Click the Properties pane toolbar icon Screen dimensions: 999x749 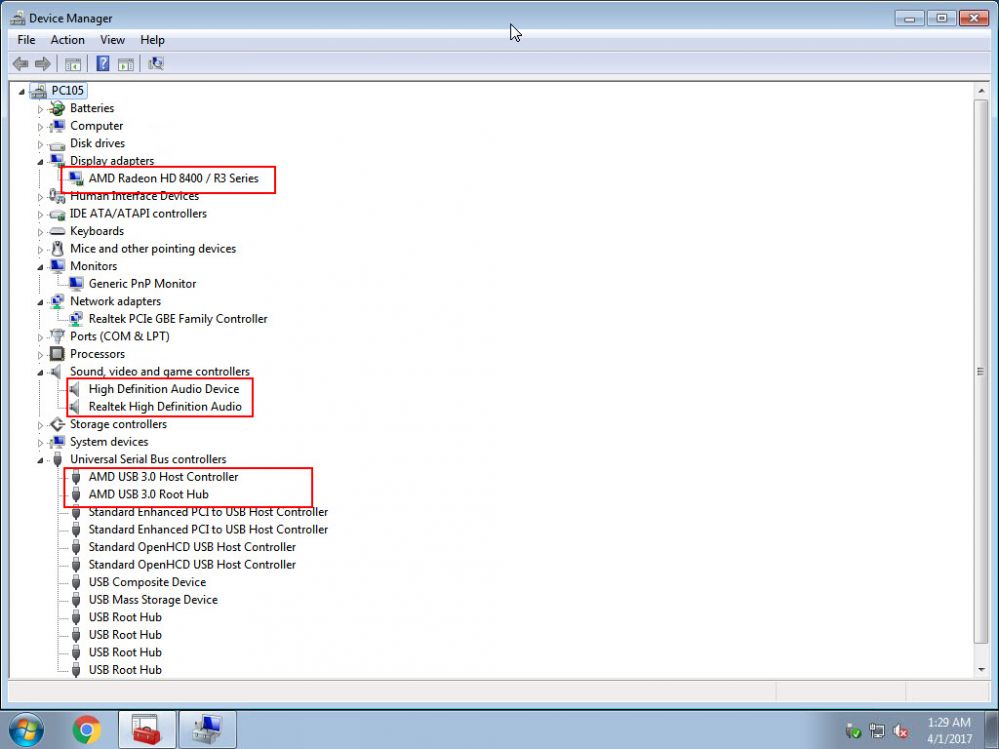126,64
